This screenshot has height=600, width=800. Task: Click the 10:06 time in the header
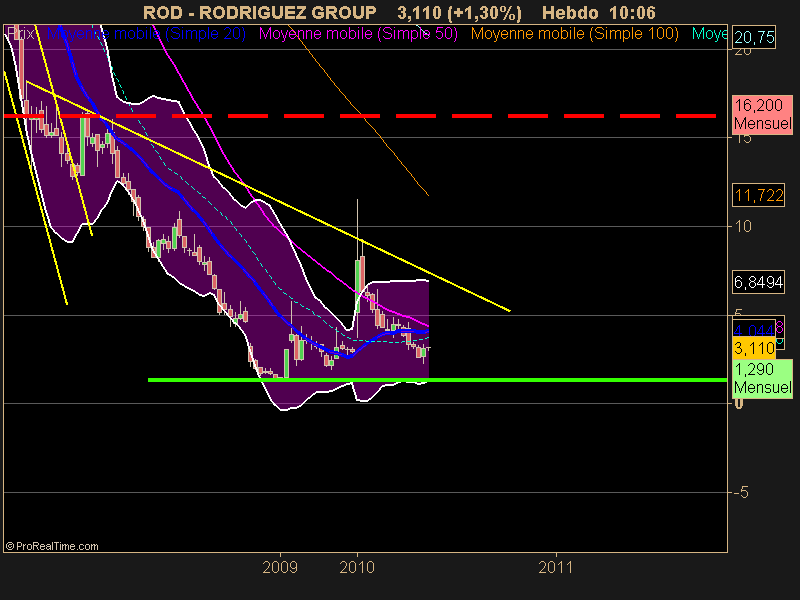632,12
